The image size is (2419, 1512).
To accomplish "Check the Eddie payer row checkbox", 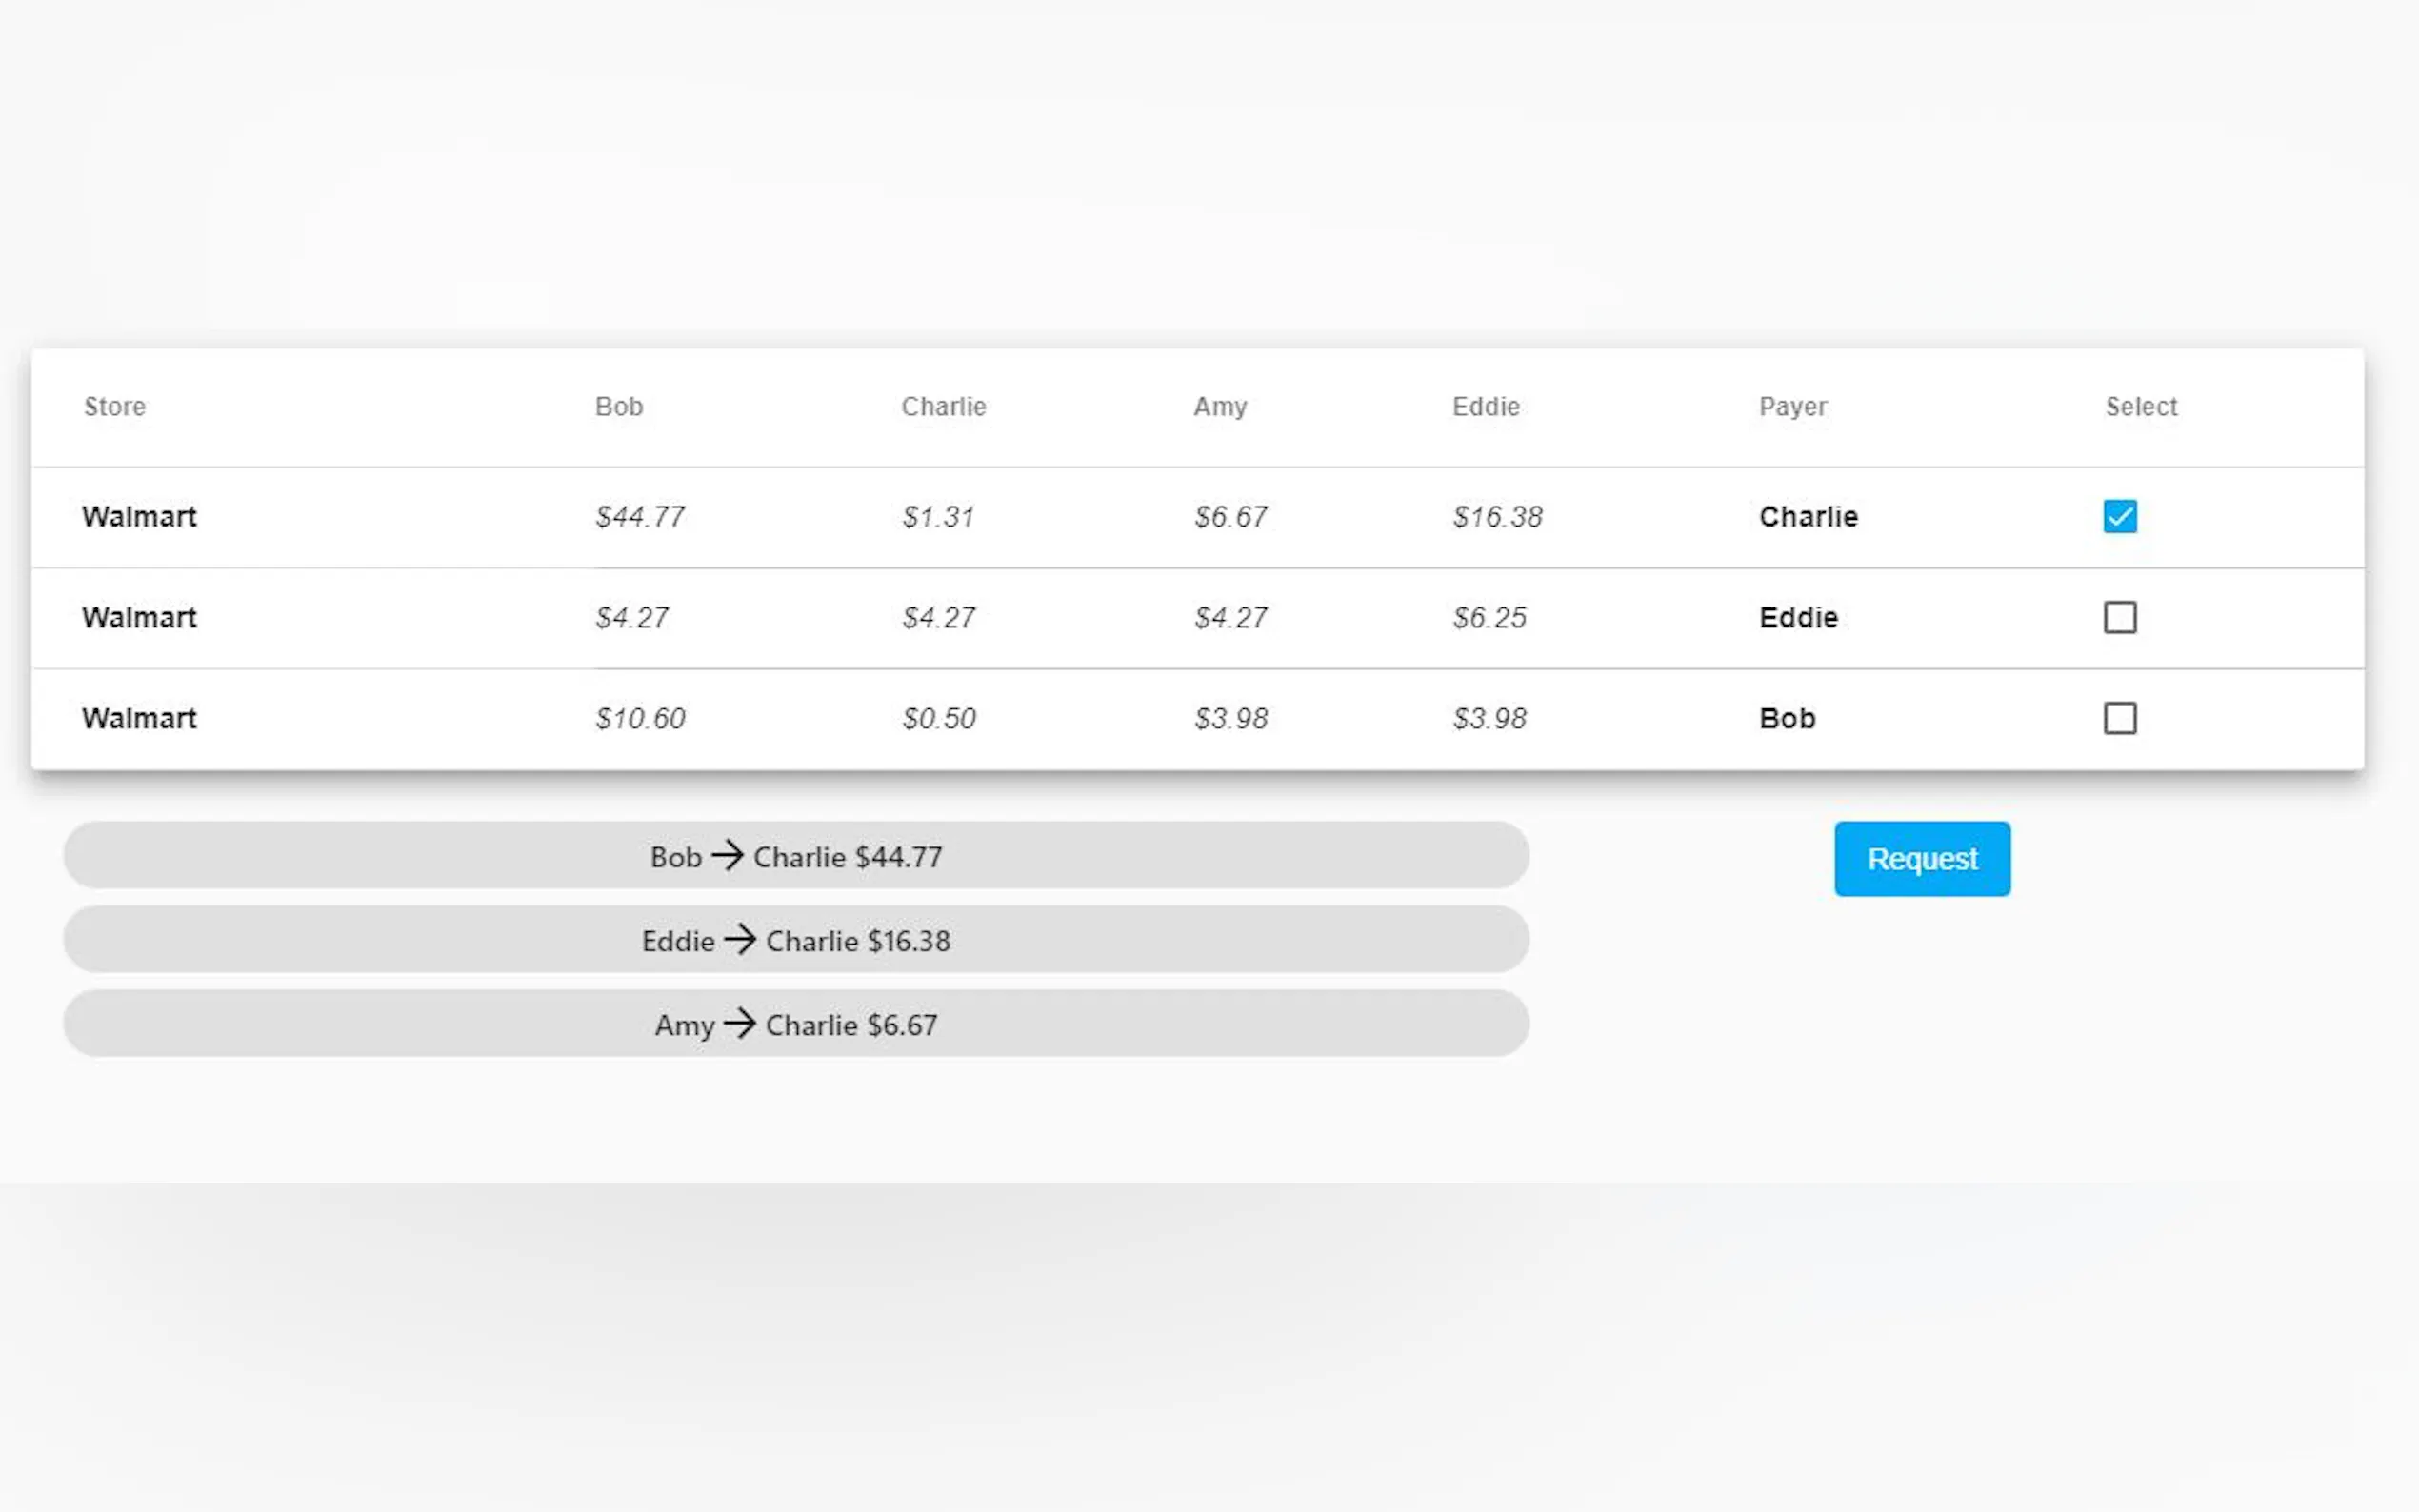I will (x=2119, y=618).
